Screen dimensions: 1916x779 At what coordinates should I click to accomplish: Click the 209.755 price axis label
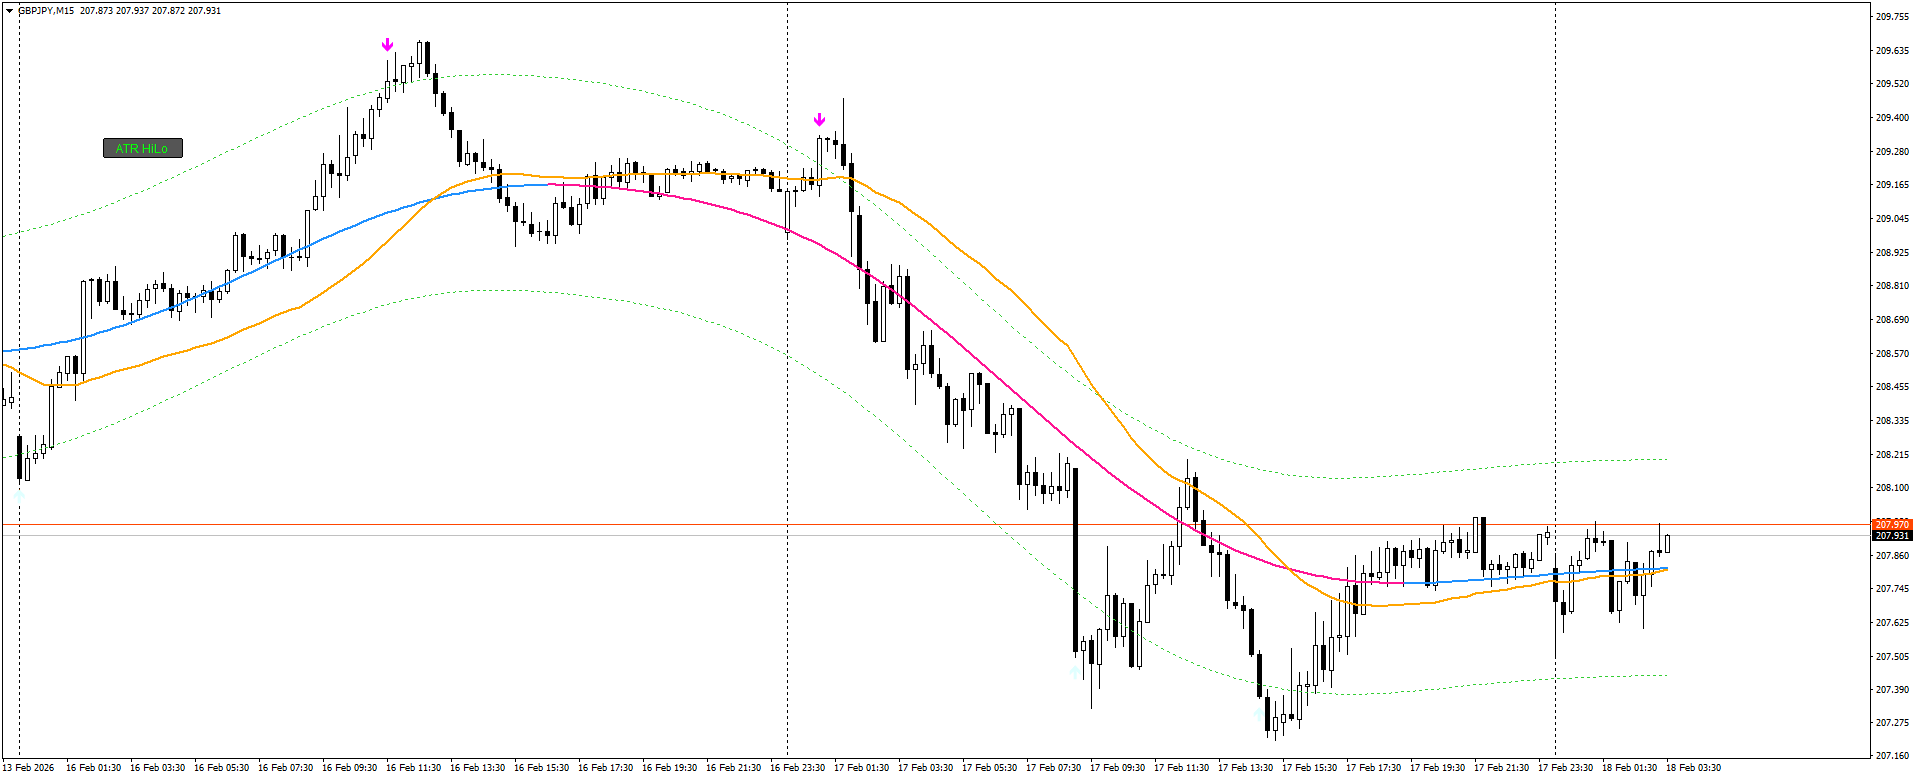pos(1892,16)
